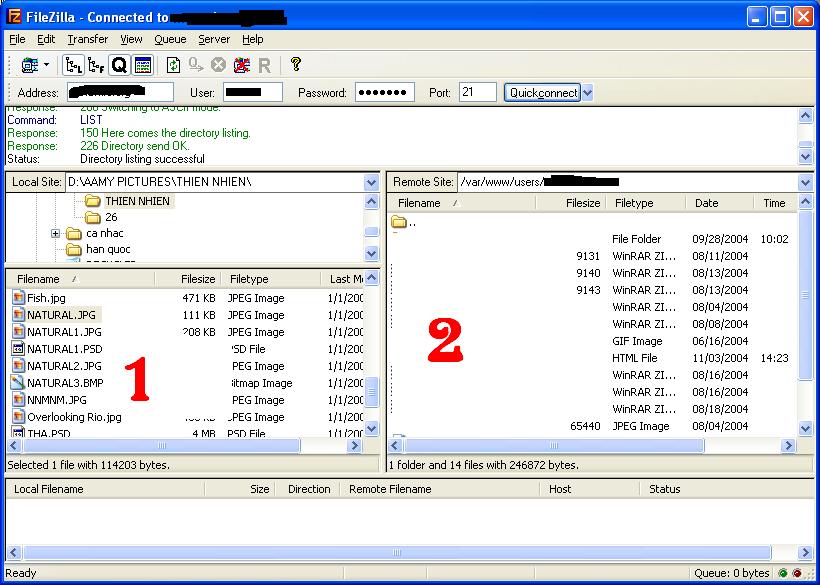
Task: Sort remote files by Filetype column header
Action: pyautogui.click(x=646, y=203)
